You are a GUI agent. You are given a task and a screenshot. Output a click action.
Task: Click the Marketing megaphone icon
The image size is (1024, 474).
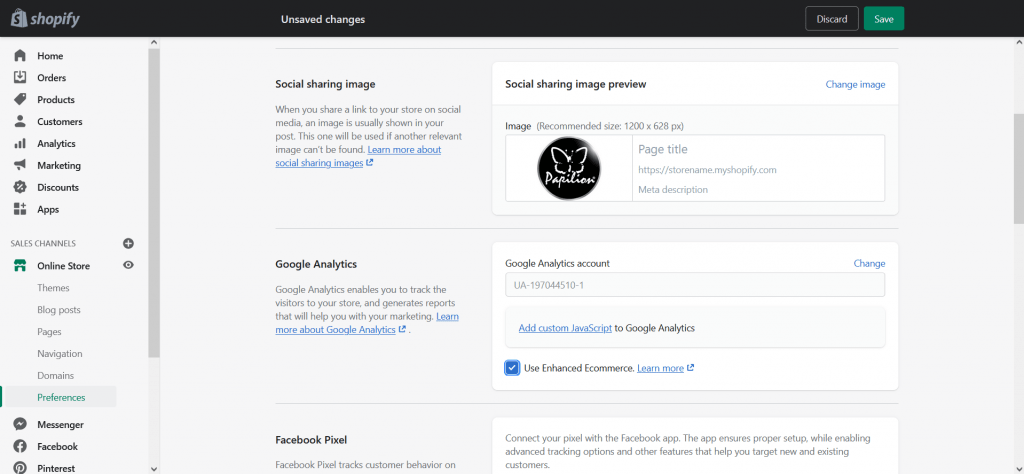20,165
